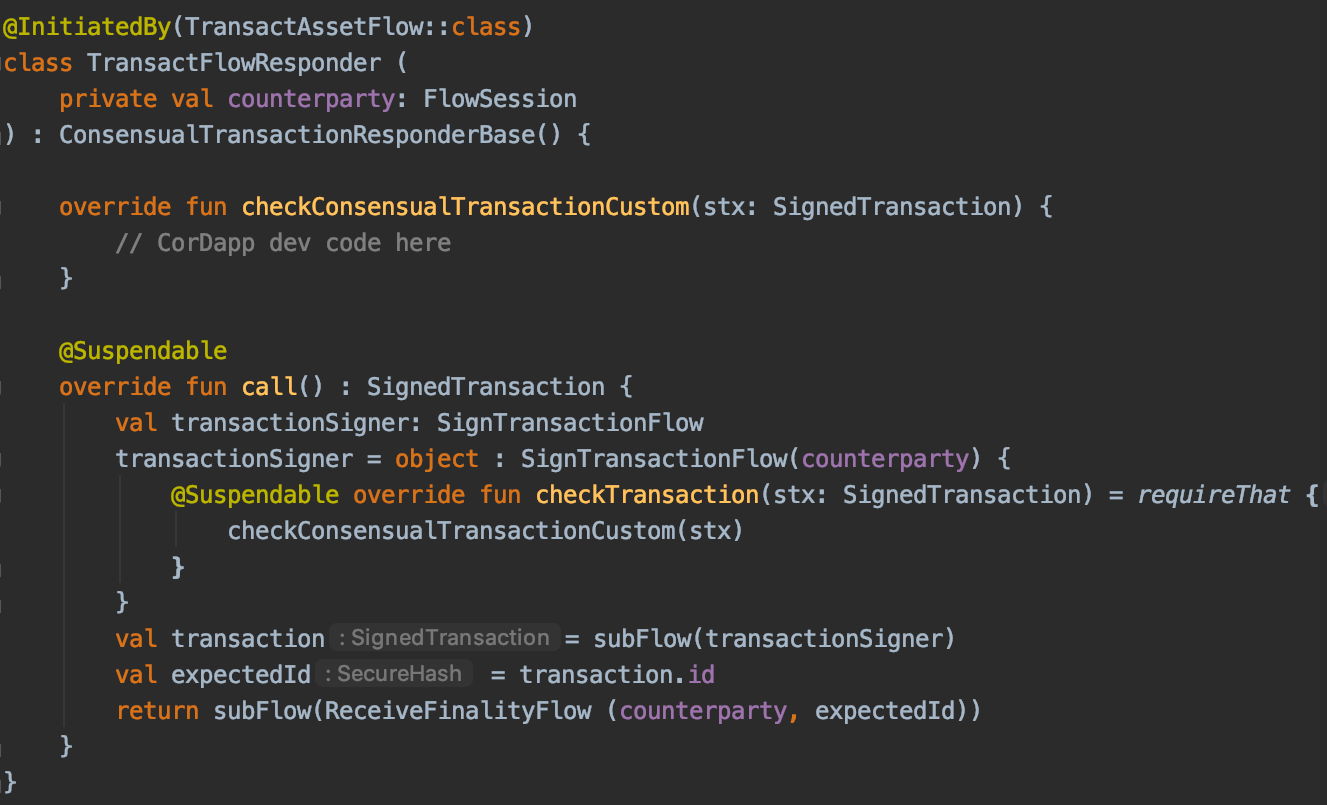Image resolution: width=1327 pixels, height=805 pixels.
Task: Click the TransactFlowResponder class name
Action: pos(234,63)
